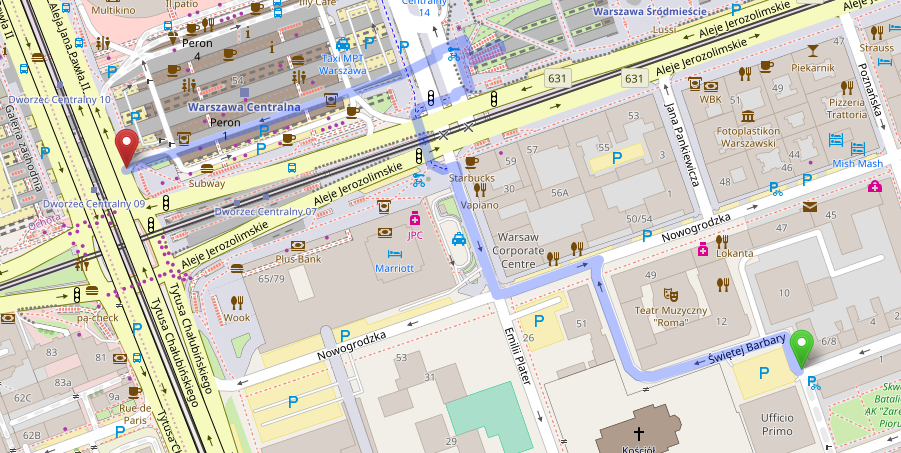Click the pharmacy icon left of Lokanta
This screenshot has height=453, width=901.
tap(702, 249)
